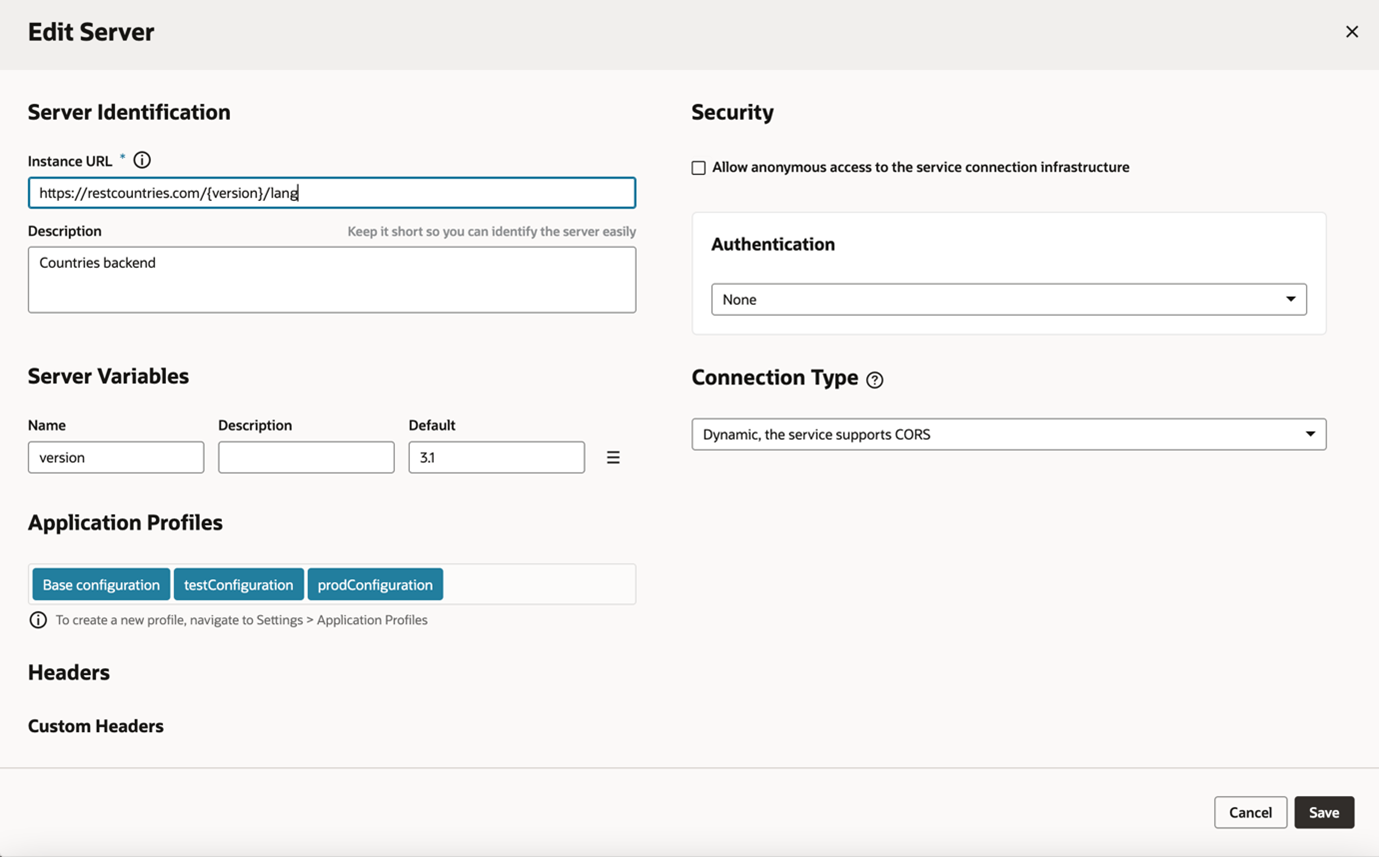Click the 'To create a new profile' hint
Screen dimensions: 1379x857
point(242,620)
